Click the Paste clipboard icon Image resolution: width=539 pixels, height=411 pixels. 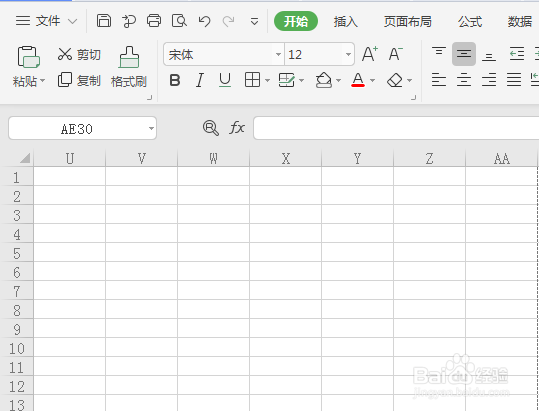click(29, 57)
